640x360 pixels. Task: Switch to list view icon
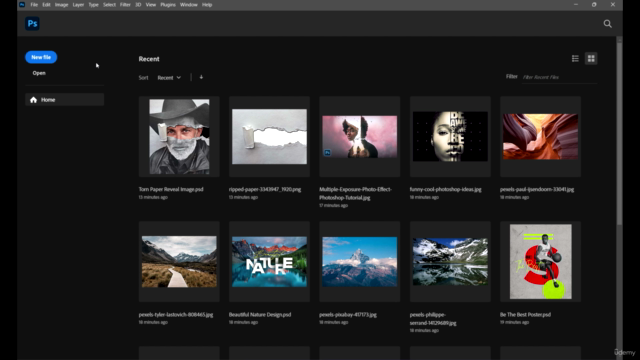[x=575, y=59]
